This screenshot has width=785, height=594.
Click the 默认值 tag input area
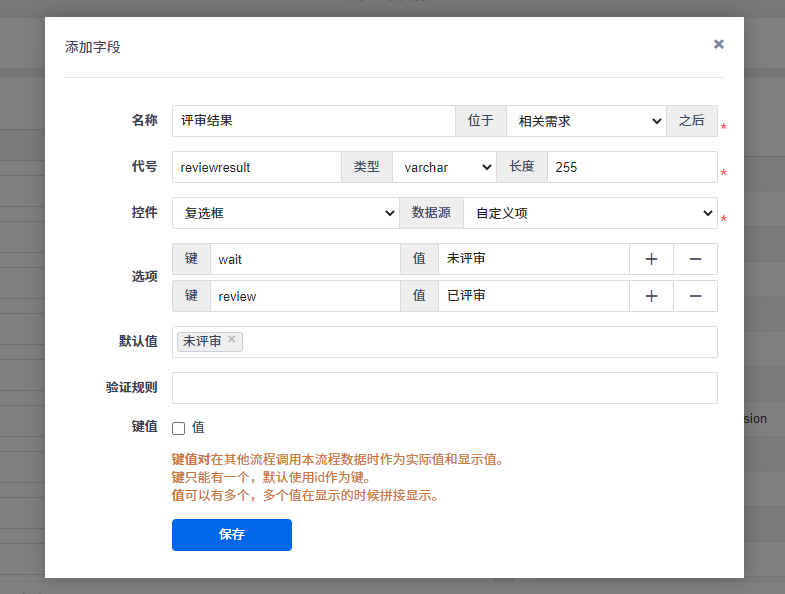(x=480, y=342)
